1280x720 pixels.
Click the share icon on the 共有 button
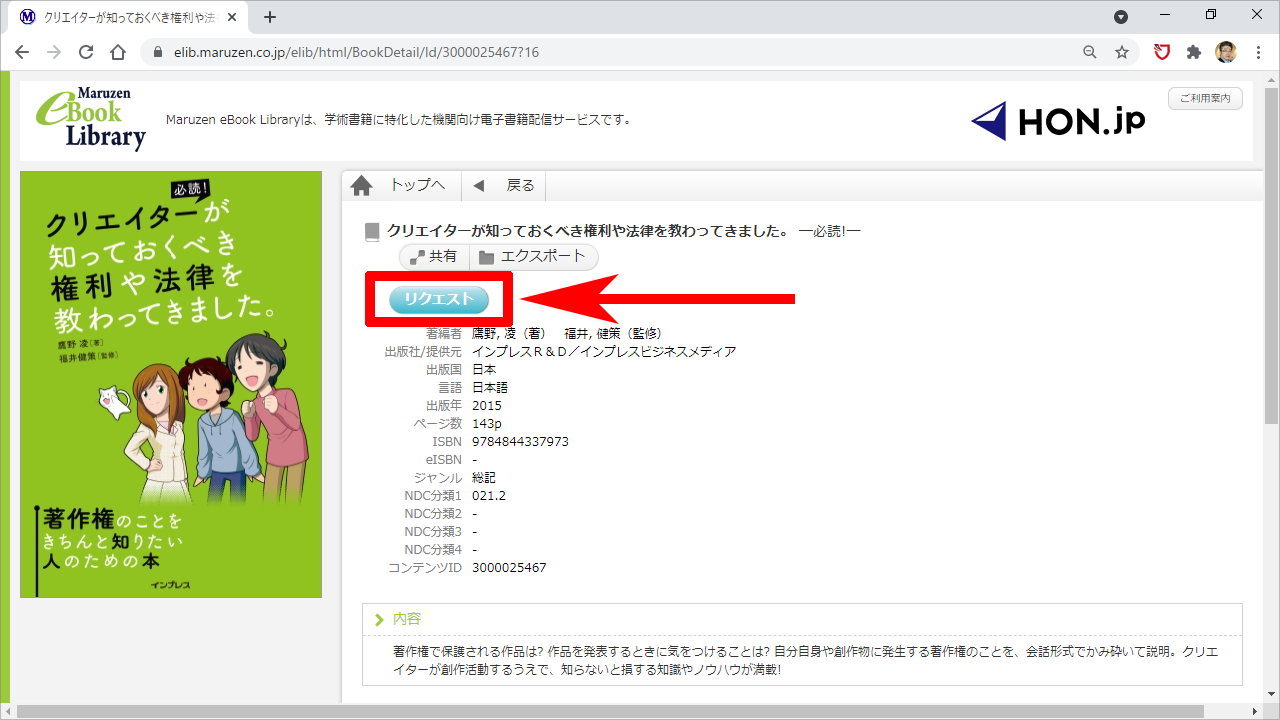(417, 257)
